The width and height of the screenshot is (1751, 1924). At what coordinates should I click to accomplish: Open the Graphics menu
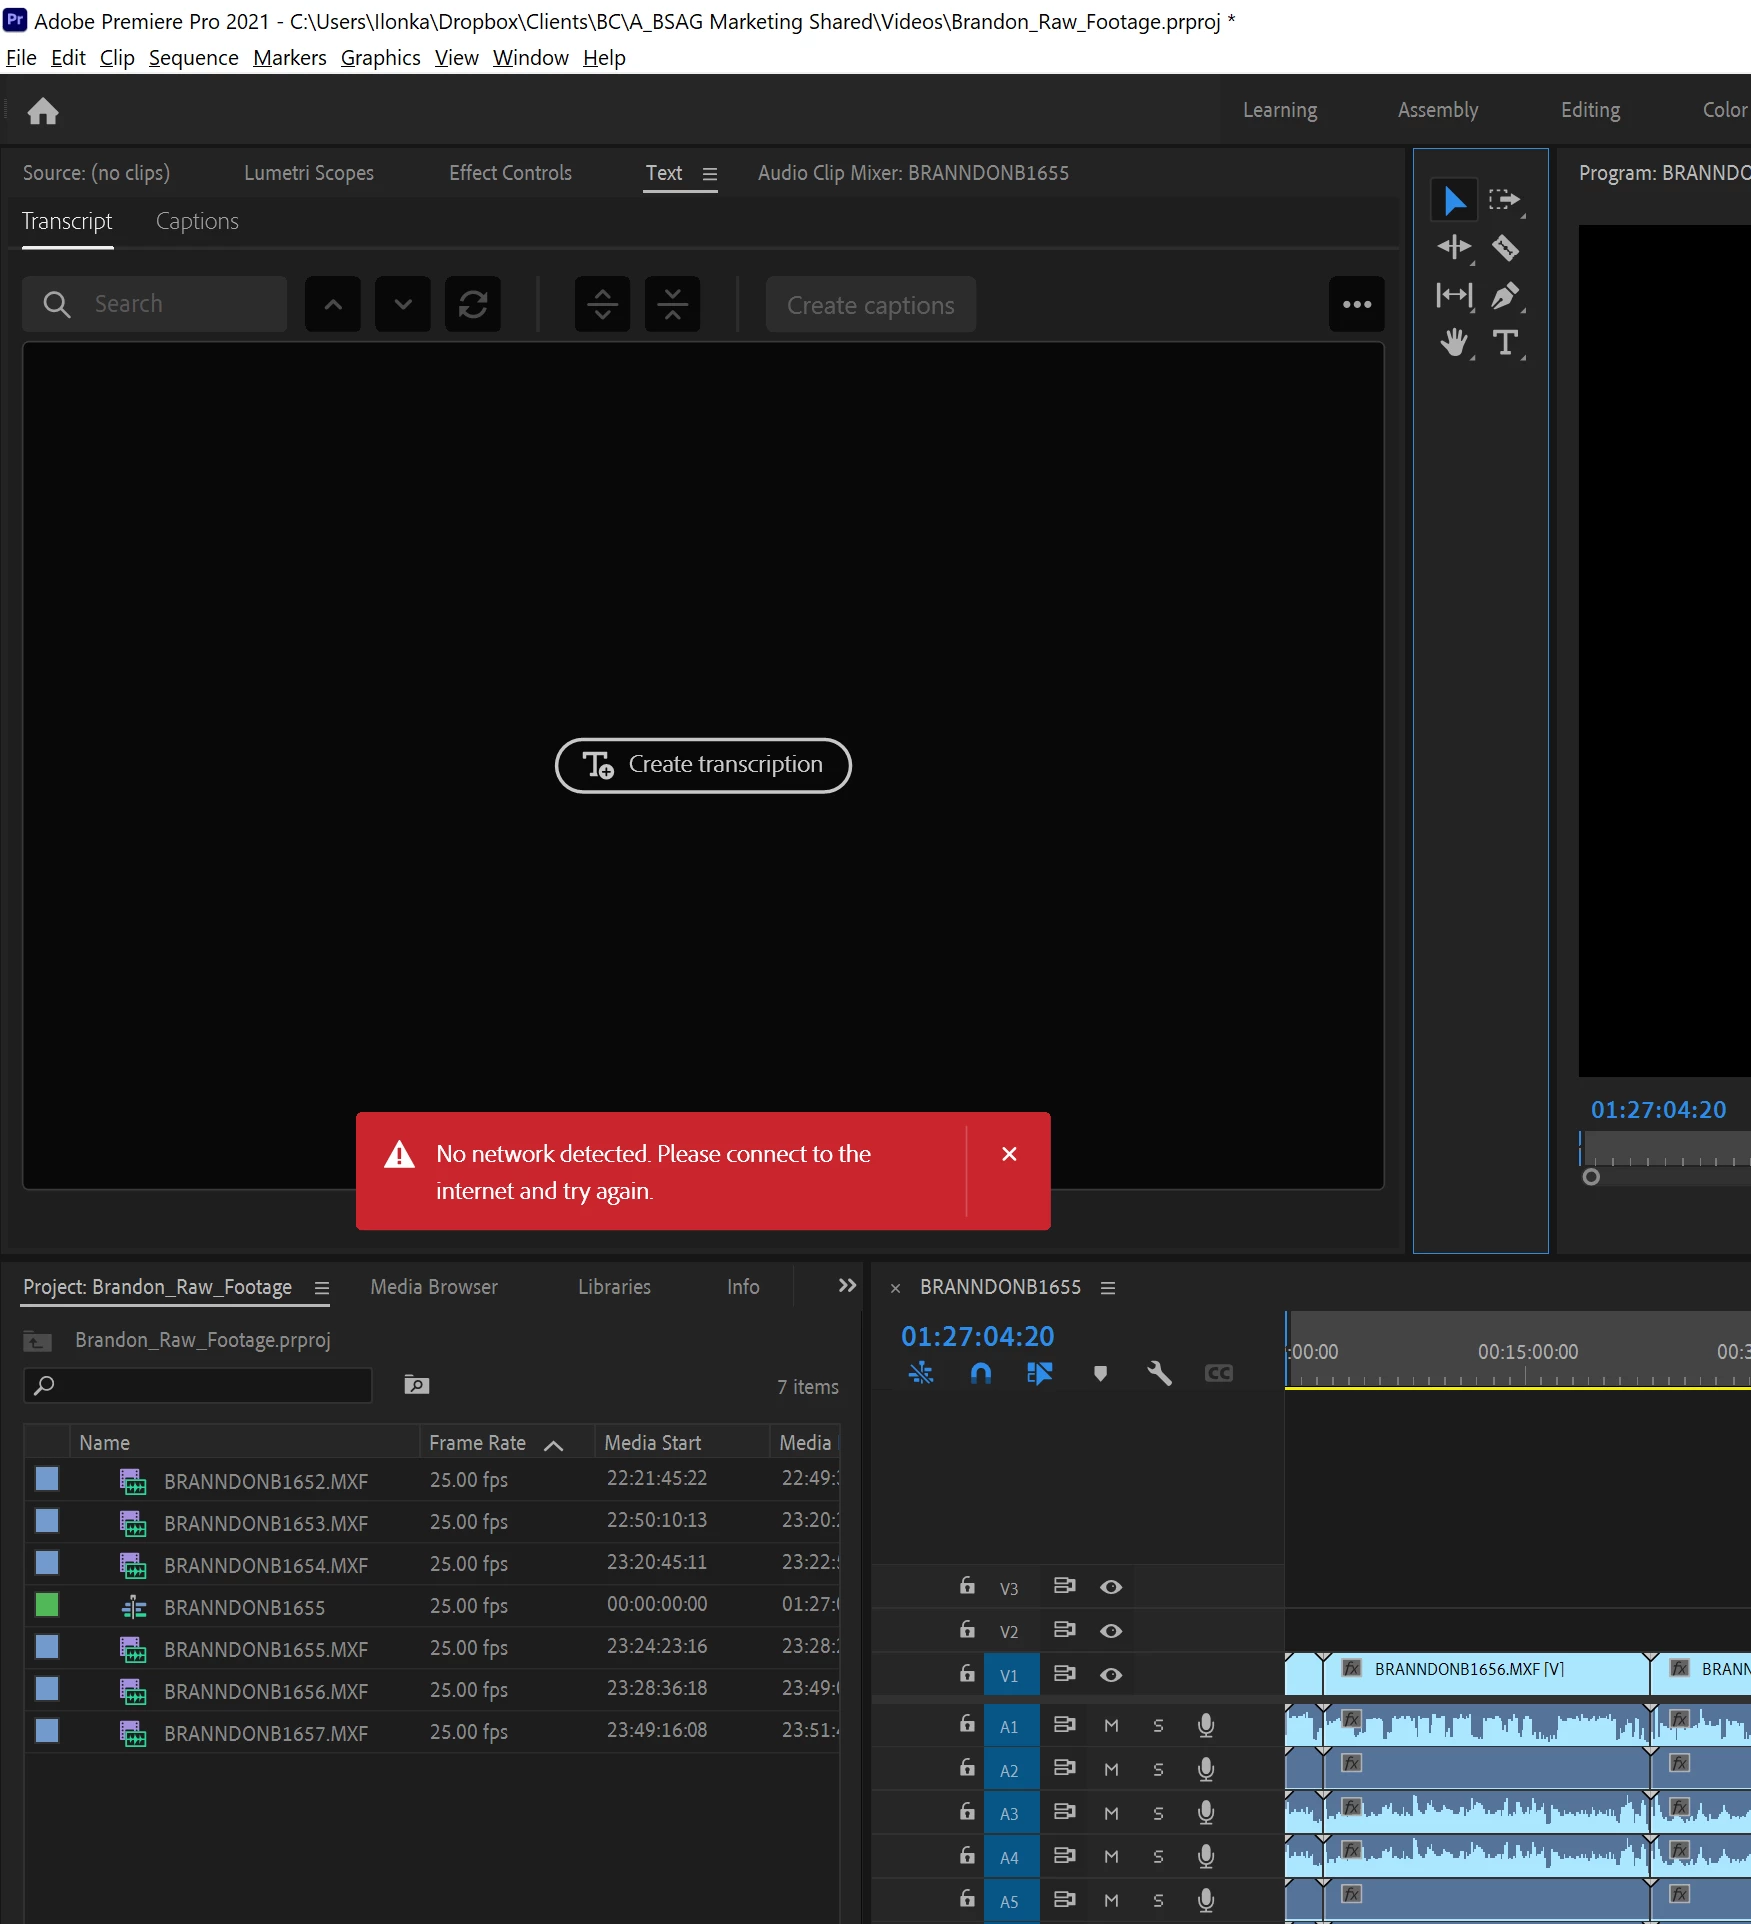point(381,58)
